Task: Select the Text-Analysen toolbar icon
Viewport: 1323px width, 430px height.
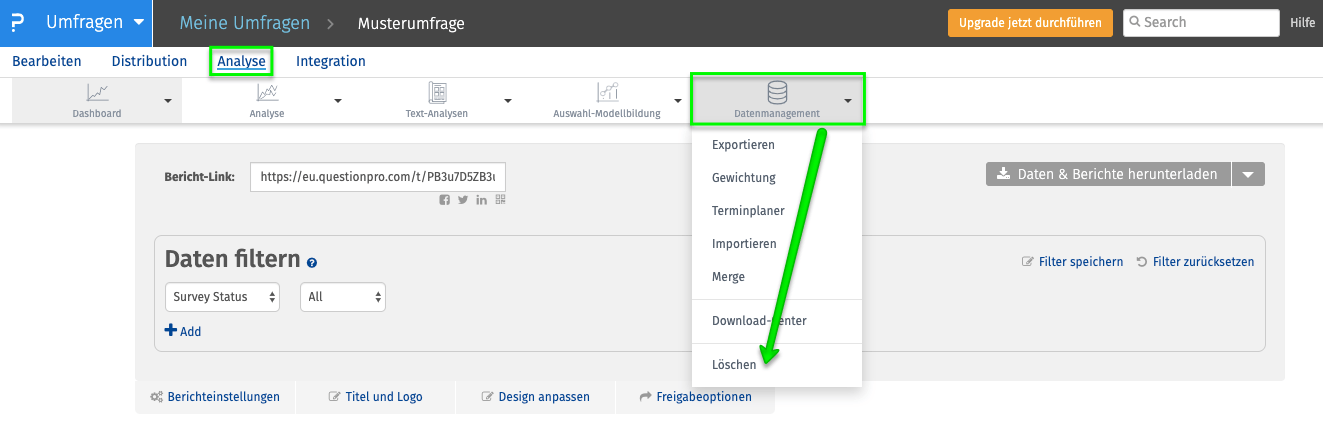Action: pyautogui.click(x=437, y=93)
